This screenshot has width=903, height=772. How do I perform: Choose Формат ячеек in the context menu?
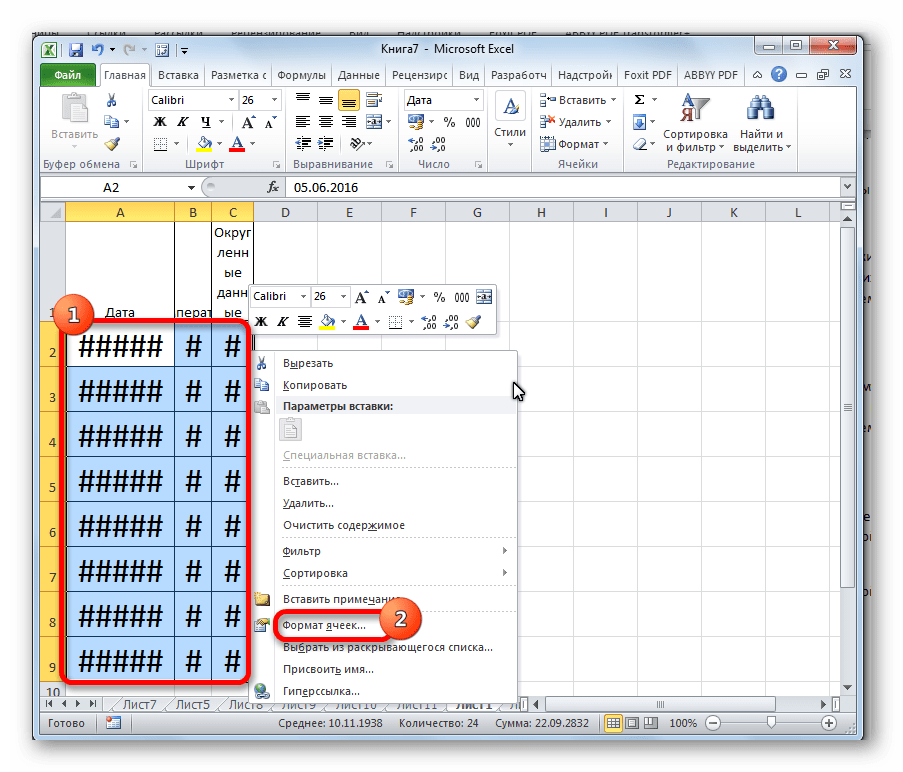pyautogui.click(x=324, y=625)
